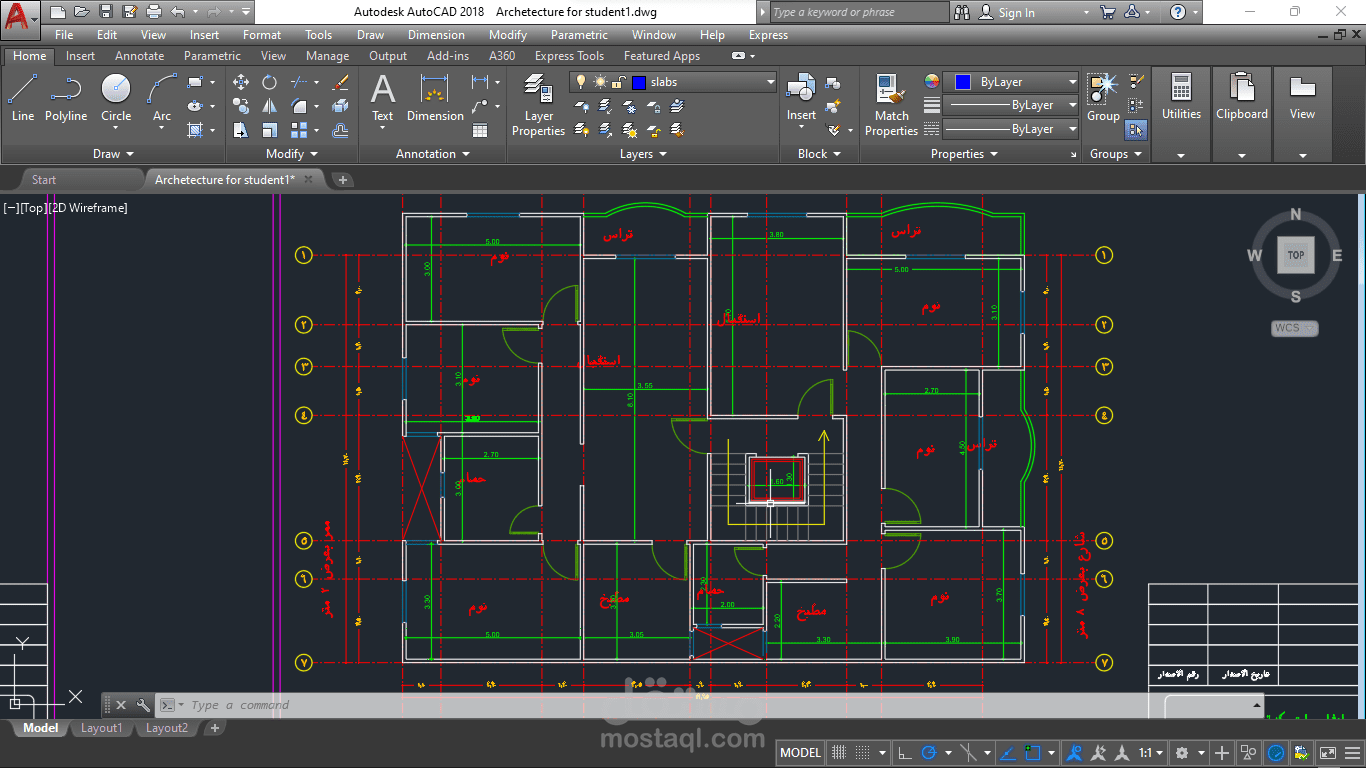Click the Stretch tool icon

[x=241, y=130]
